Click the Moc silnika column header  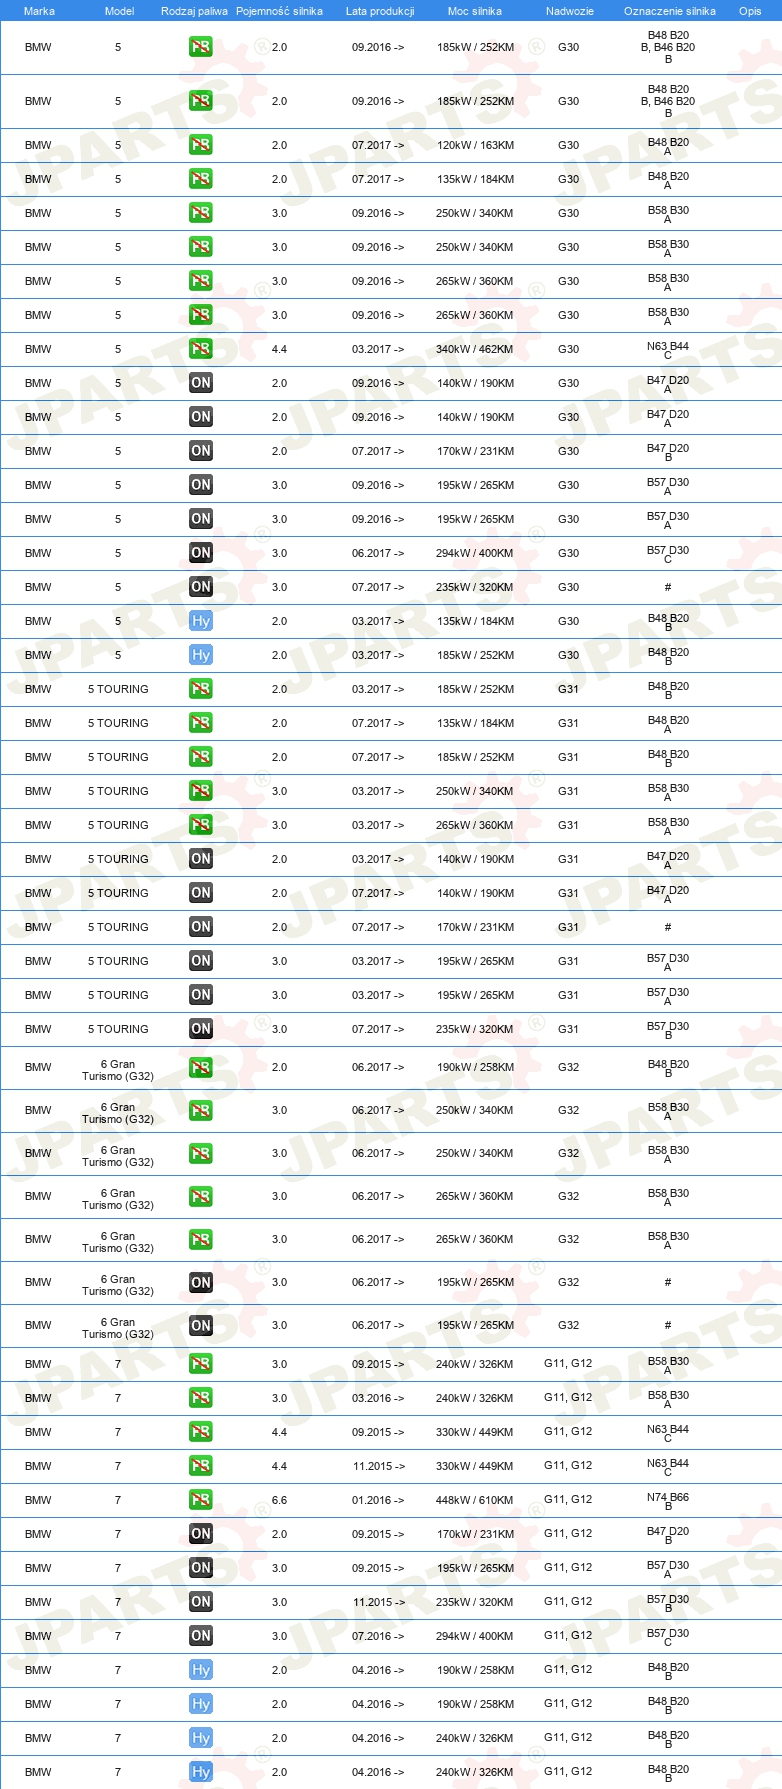(x=475, y=11)
